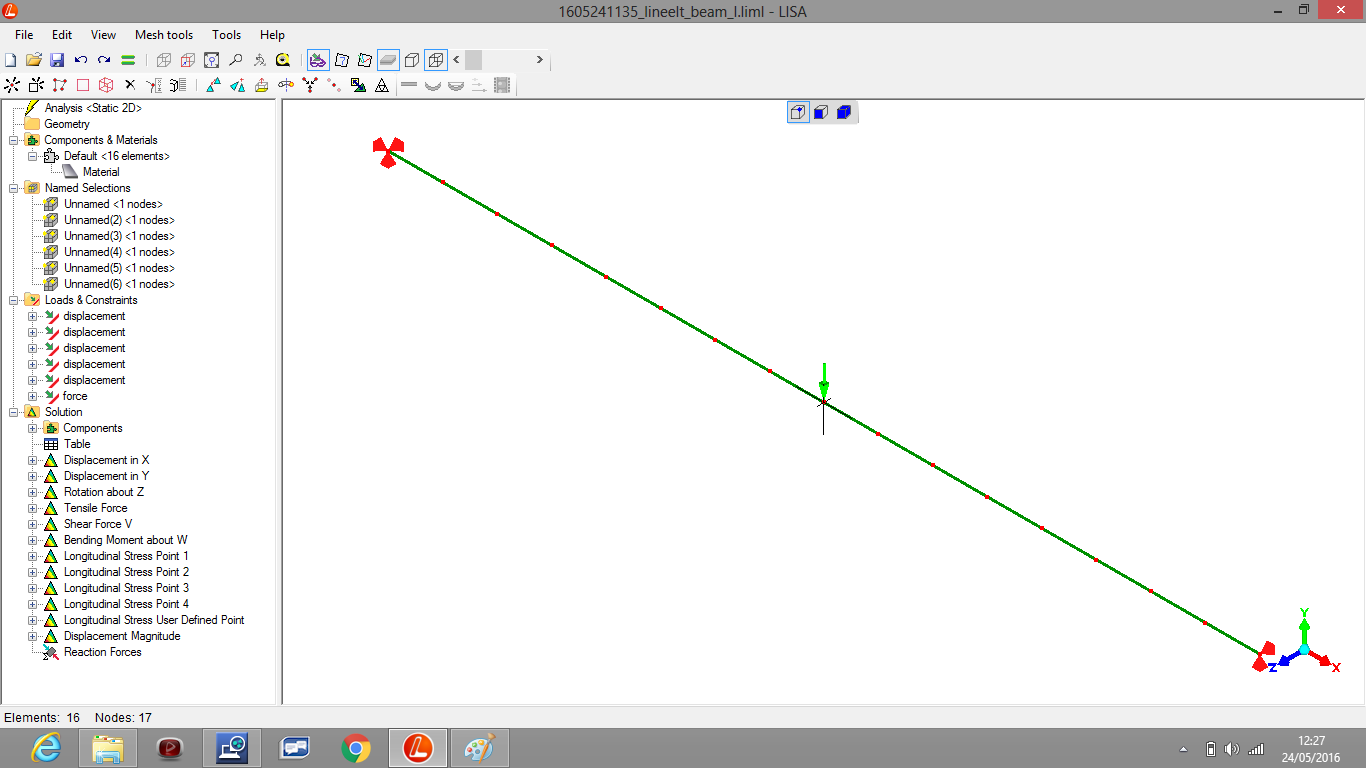Screen dimensions: 1366x768
Task: Expand the Displacement in Y result
Action: pos(33,476)
